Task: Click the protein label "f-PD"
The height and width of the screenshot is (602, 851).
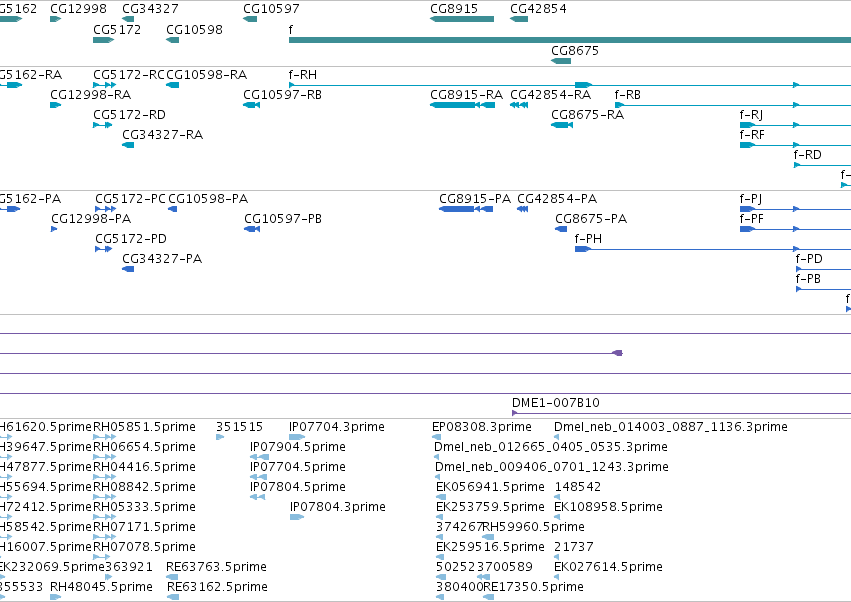Action: coord(809,259)
